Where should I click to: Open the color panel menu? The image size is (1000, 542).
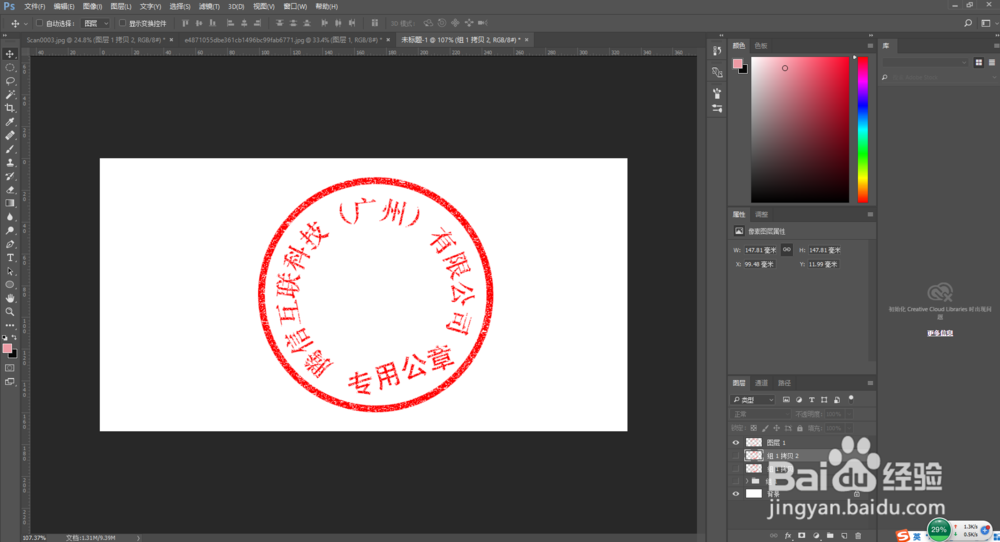click(870, 45)
